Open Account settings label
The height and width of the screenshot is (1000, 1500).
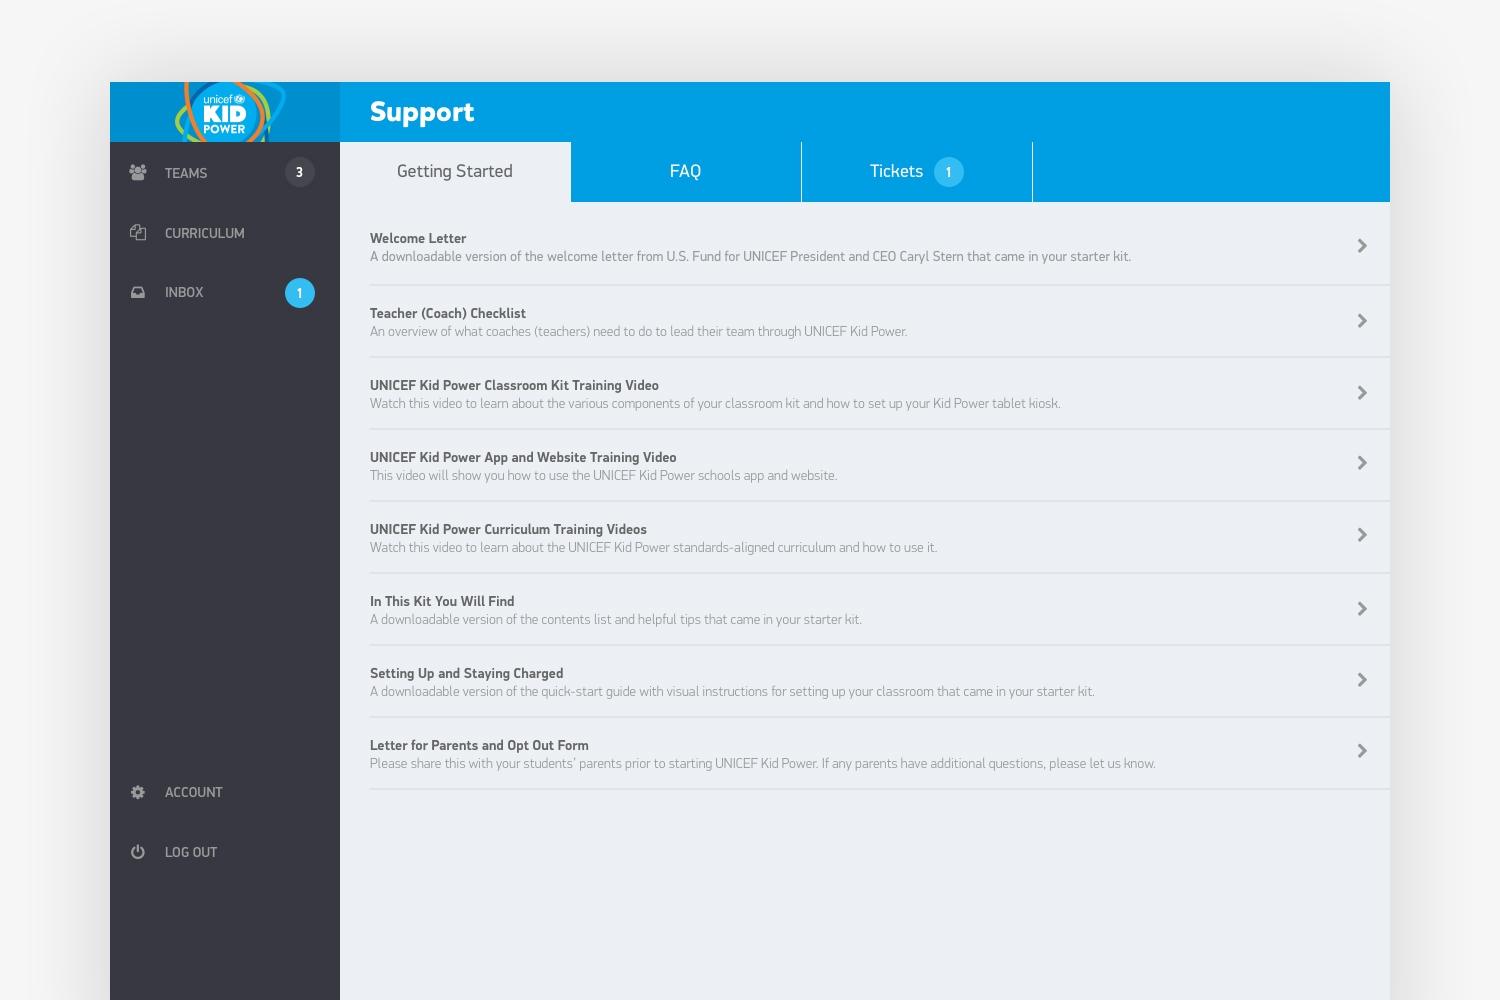(x=194, y=792)
